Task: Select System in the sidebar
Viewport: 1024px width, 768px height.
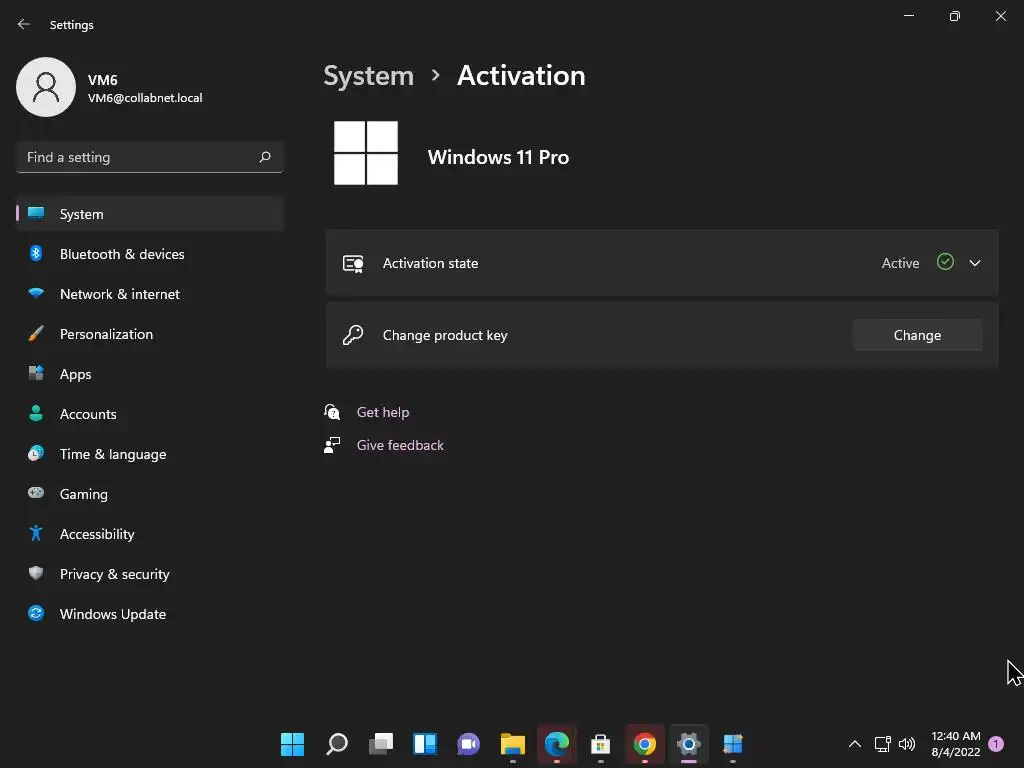Action: (x=150, y=214)
